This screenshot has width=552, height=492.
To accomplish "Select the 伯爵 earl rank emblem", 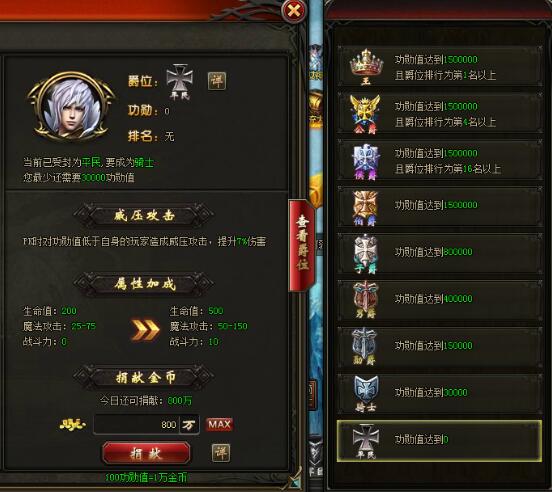I will (x=365, y=208).
